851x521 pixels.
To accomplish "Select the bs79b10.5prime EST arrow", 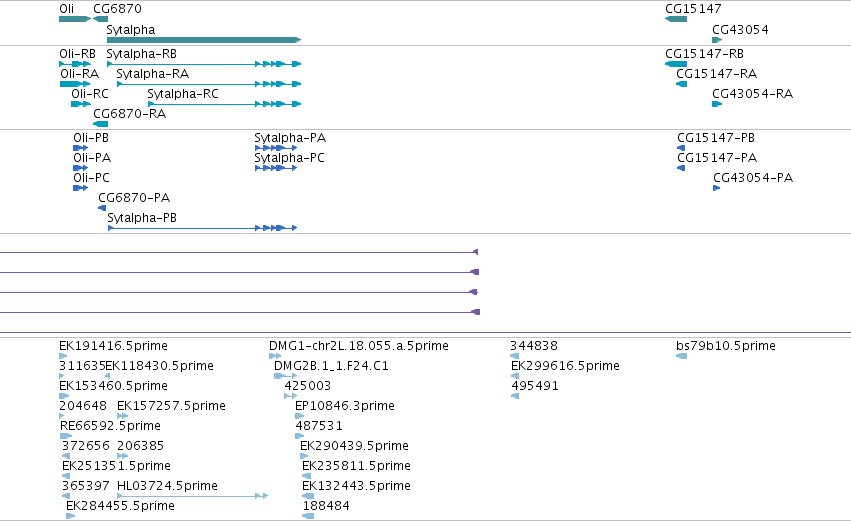I will (x=681, y=356).
